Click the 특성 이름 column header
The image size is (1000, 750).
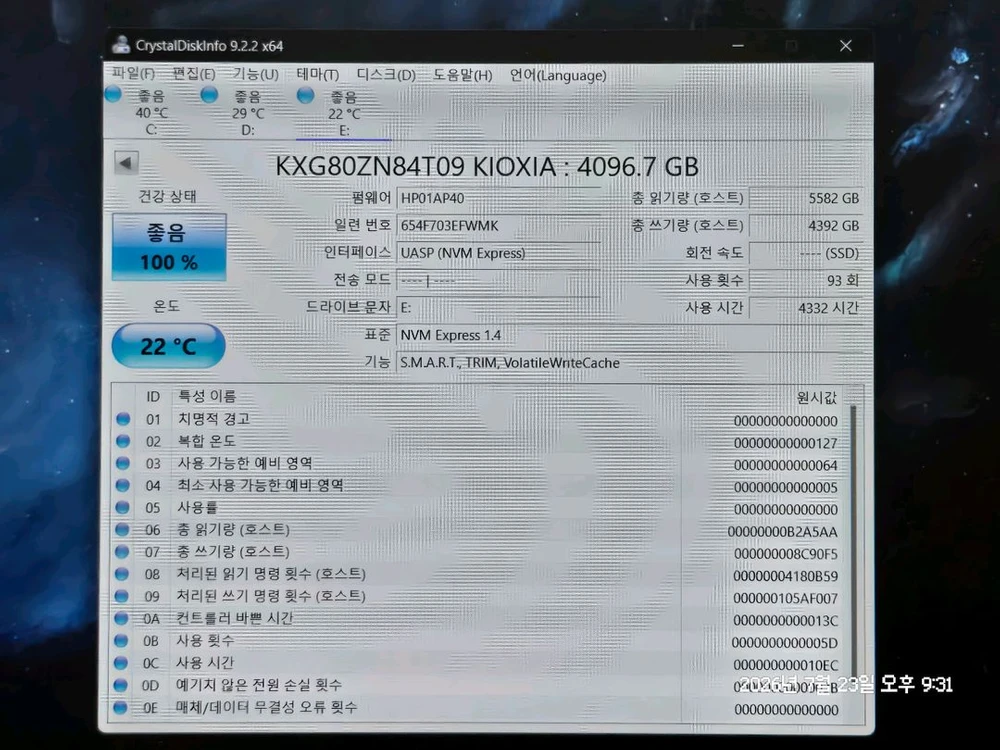207,396
